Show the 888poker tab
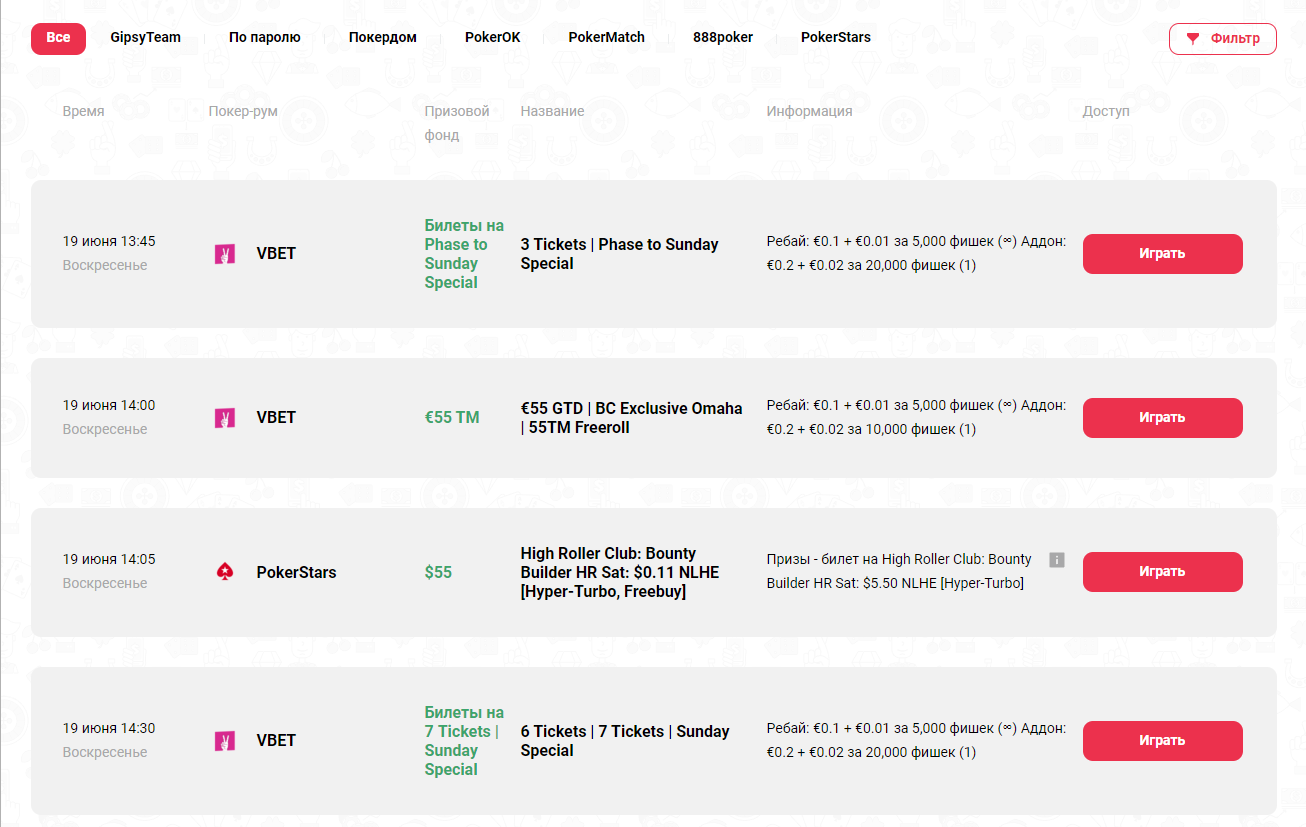 click(x=723, y=38)
